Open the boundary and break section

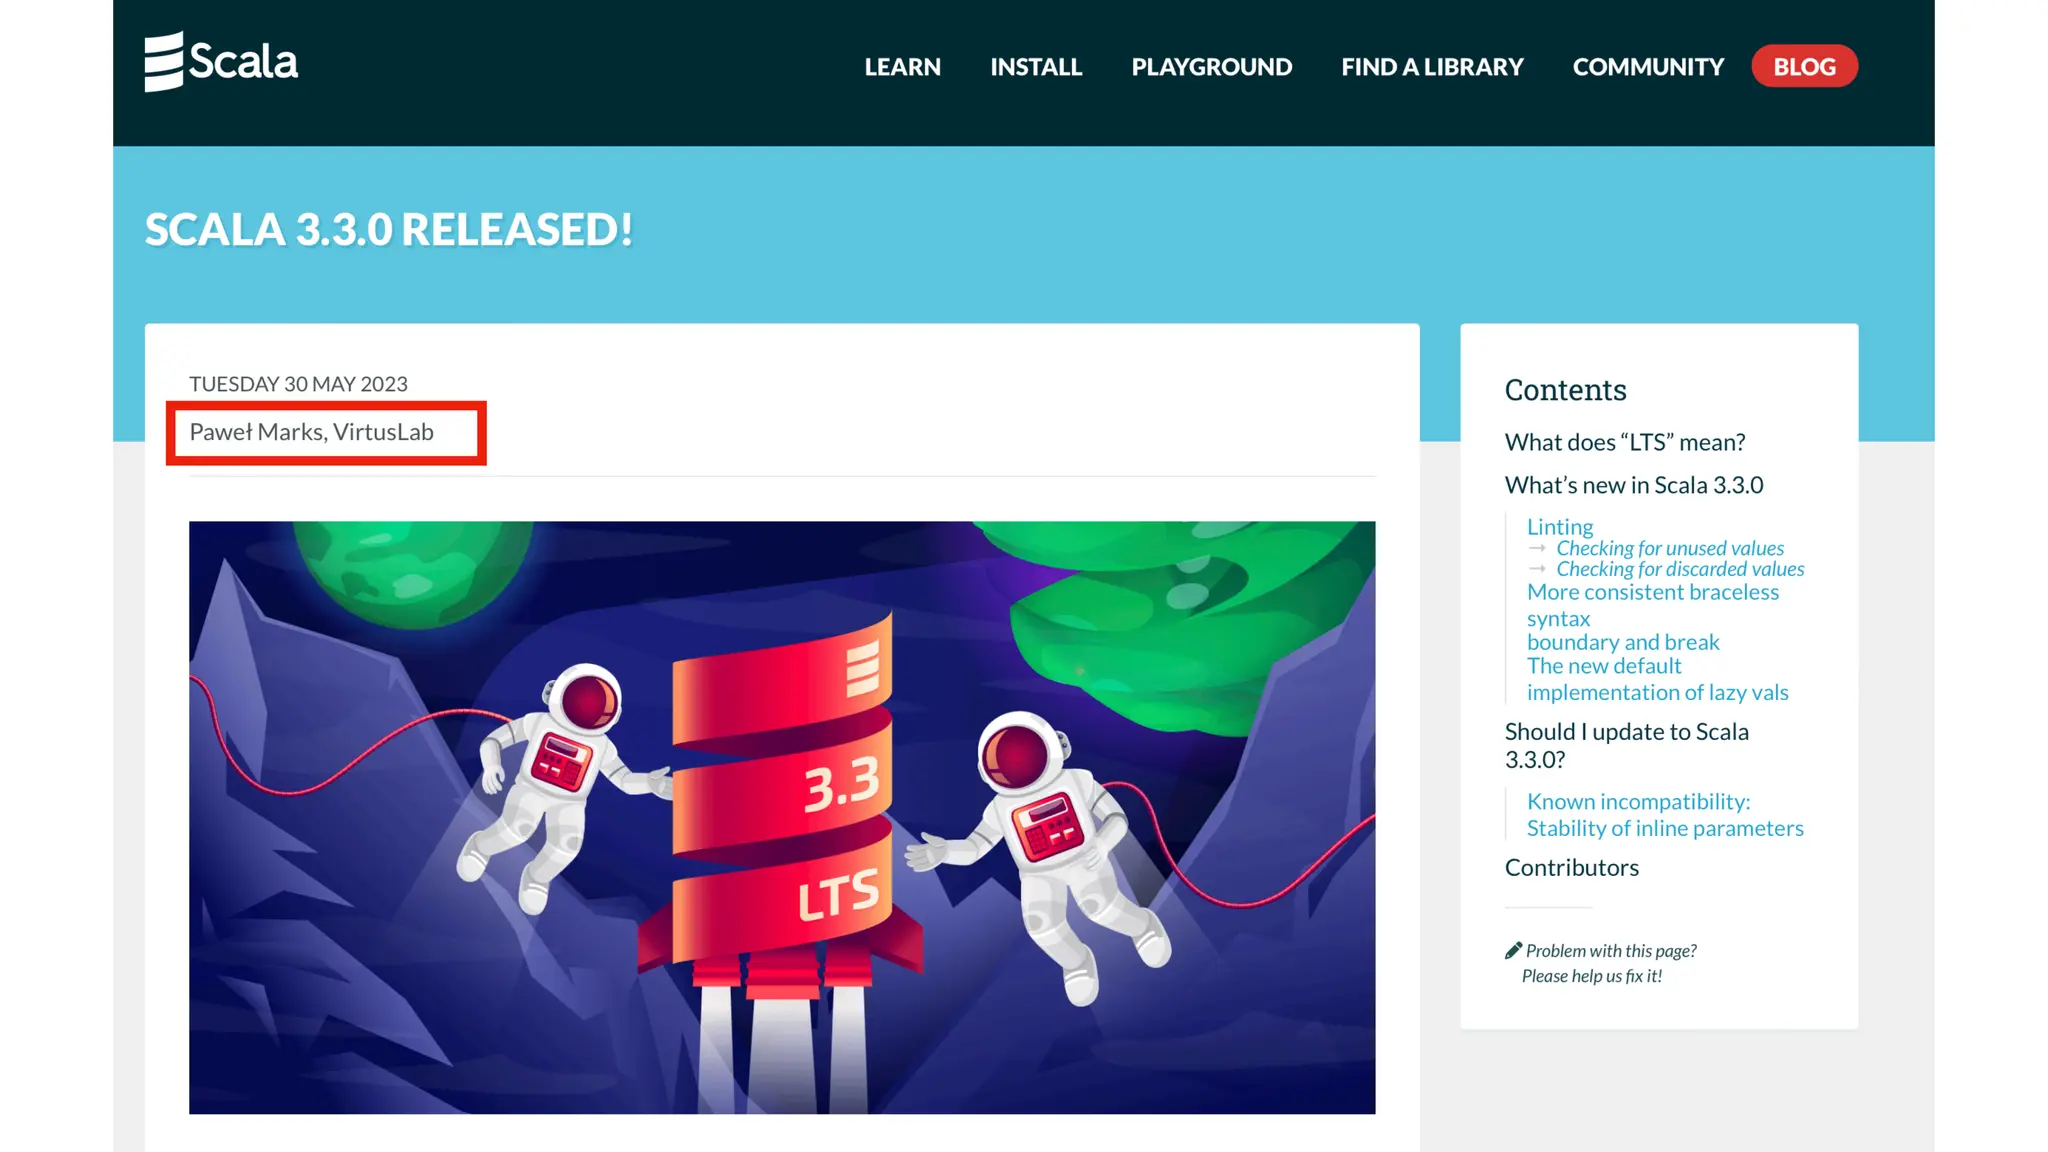(1622, 642)
